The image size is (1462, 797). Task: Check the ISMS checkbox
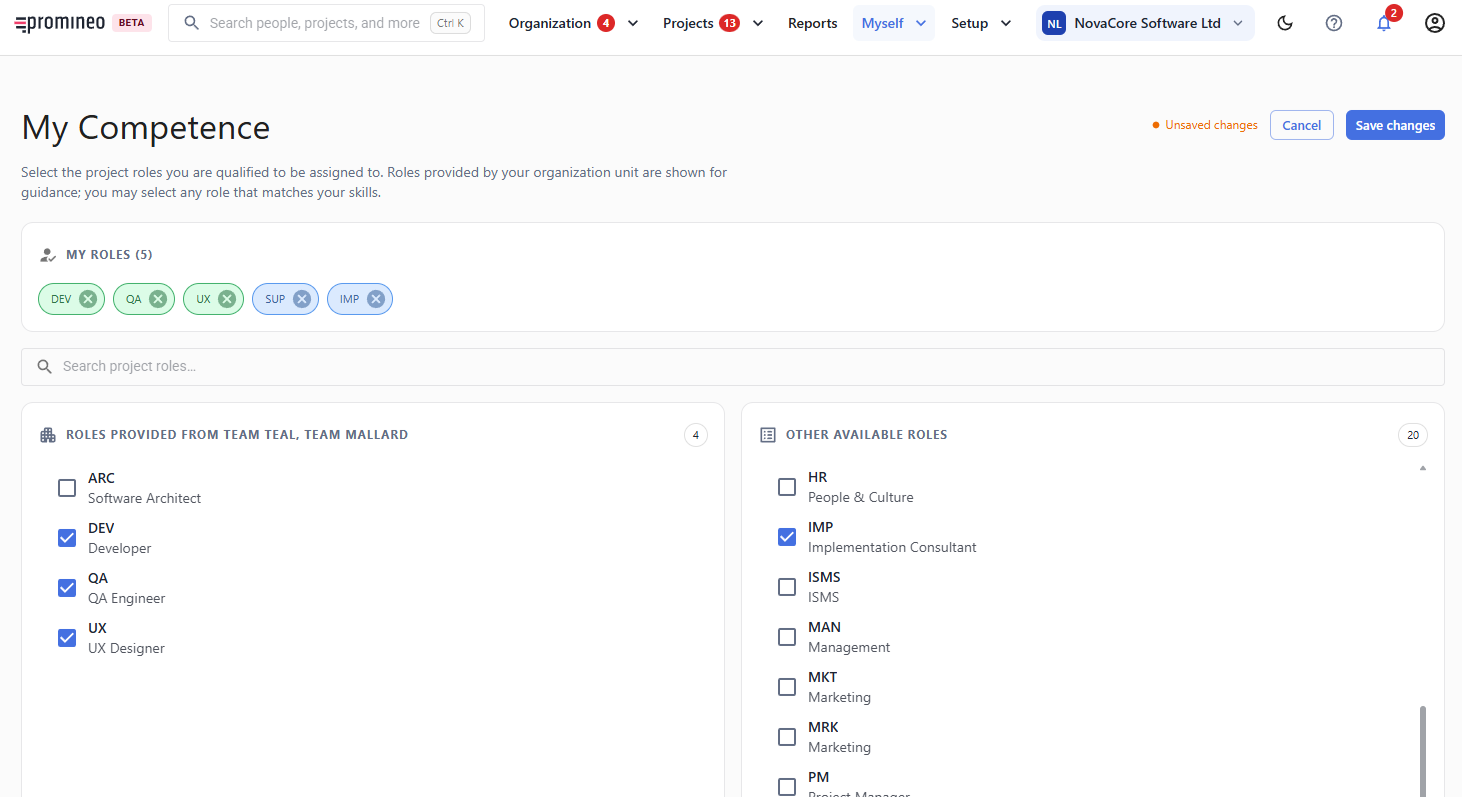click(787, 587)
